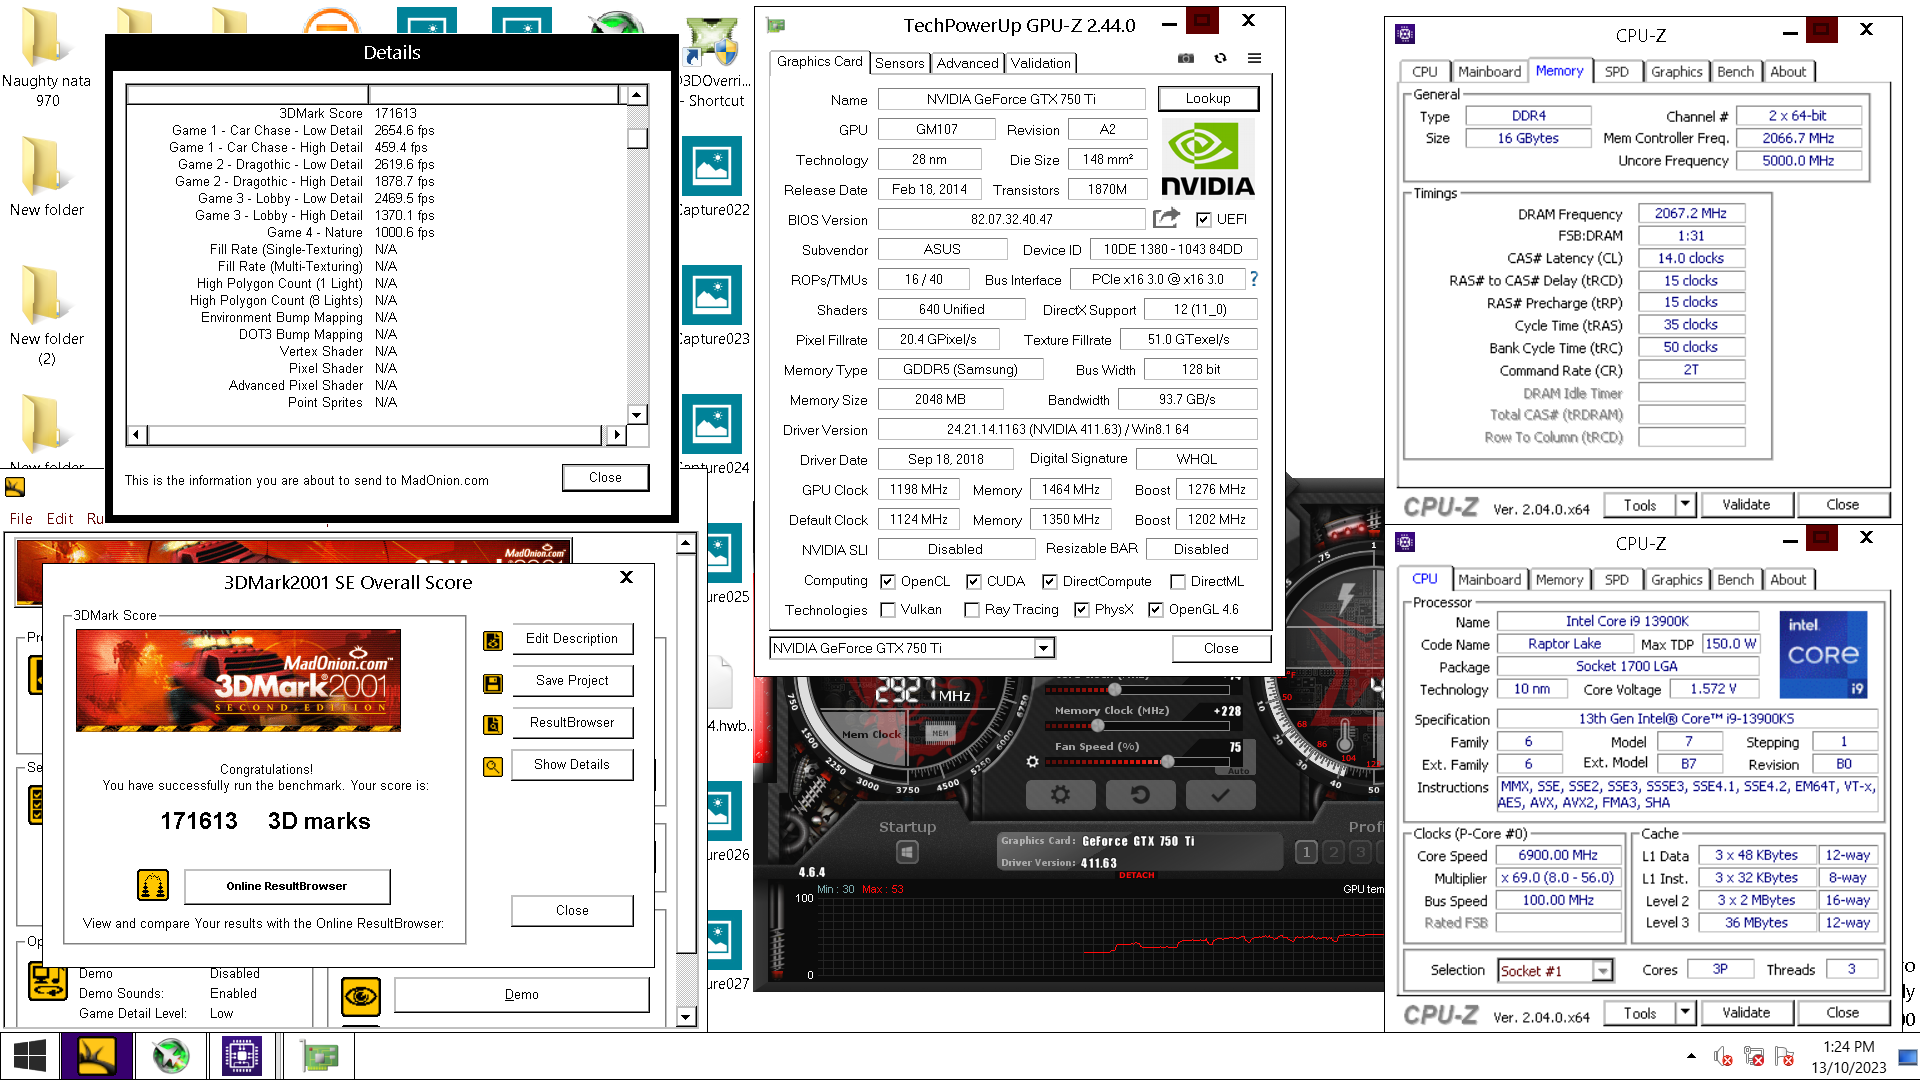Click the Edit Description button
1920x1080 pixels.
pyautogui.click(x=572, y=639)
